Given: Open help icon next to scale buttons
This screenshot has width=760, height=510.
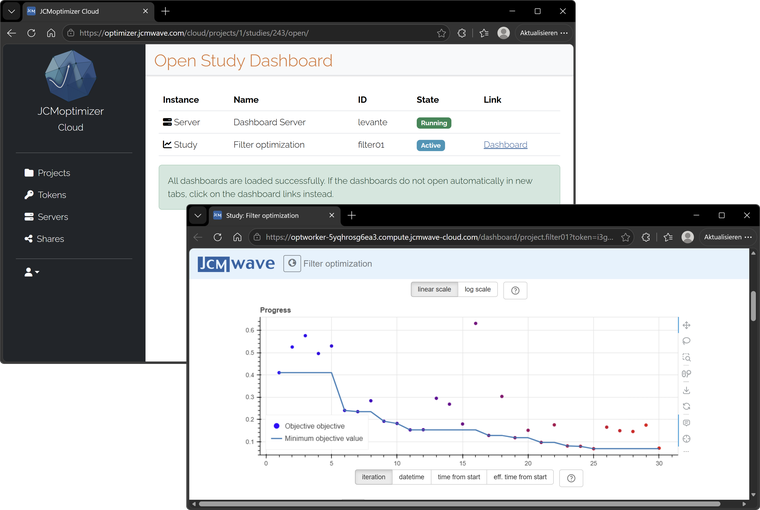Looking at the screenshot, I should point(515,290).
